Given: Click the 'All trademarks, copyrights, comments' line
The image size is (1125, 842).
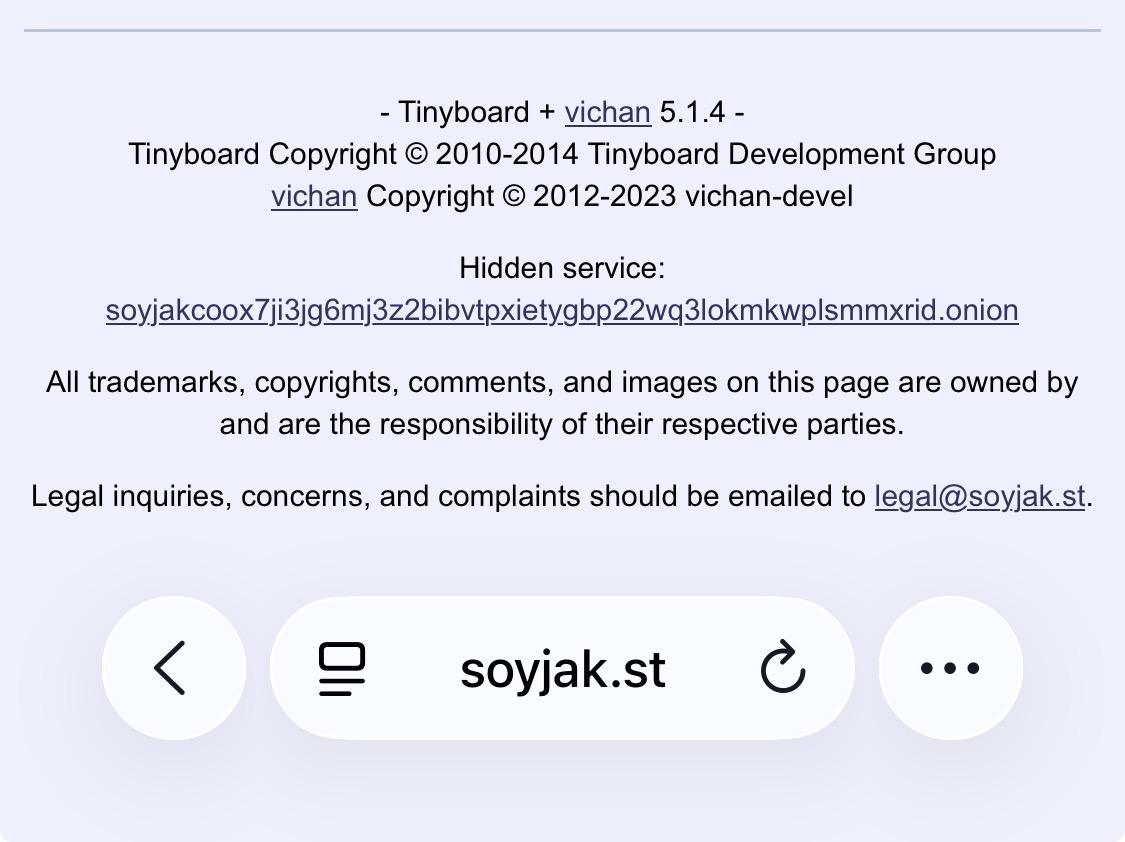Looking at the screenshot, I should [562, 382].
